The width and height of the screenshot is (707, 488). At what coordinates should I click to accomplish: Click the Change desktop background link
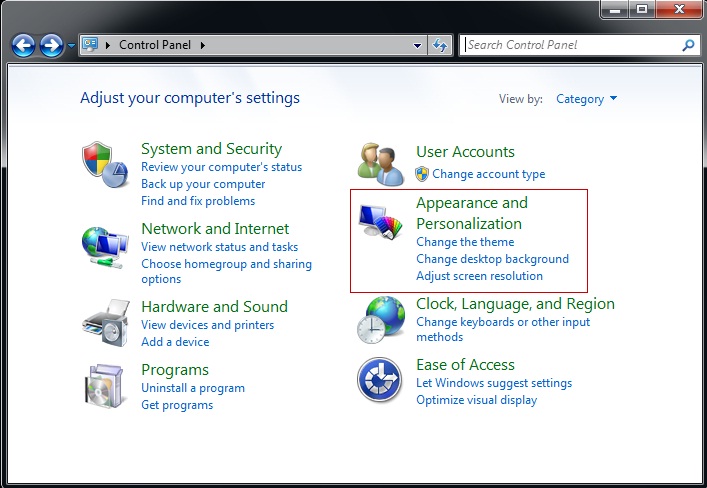[492, 259]
